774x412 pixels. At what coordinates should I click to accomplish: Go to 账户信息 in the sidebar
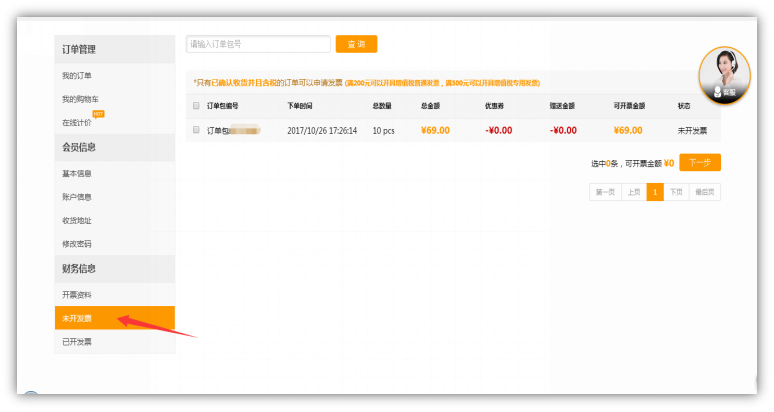point(77,197)
